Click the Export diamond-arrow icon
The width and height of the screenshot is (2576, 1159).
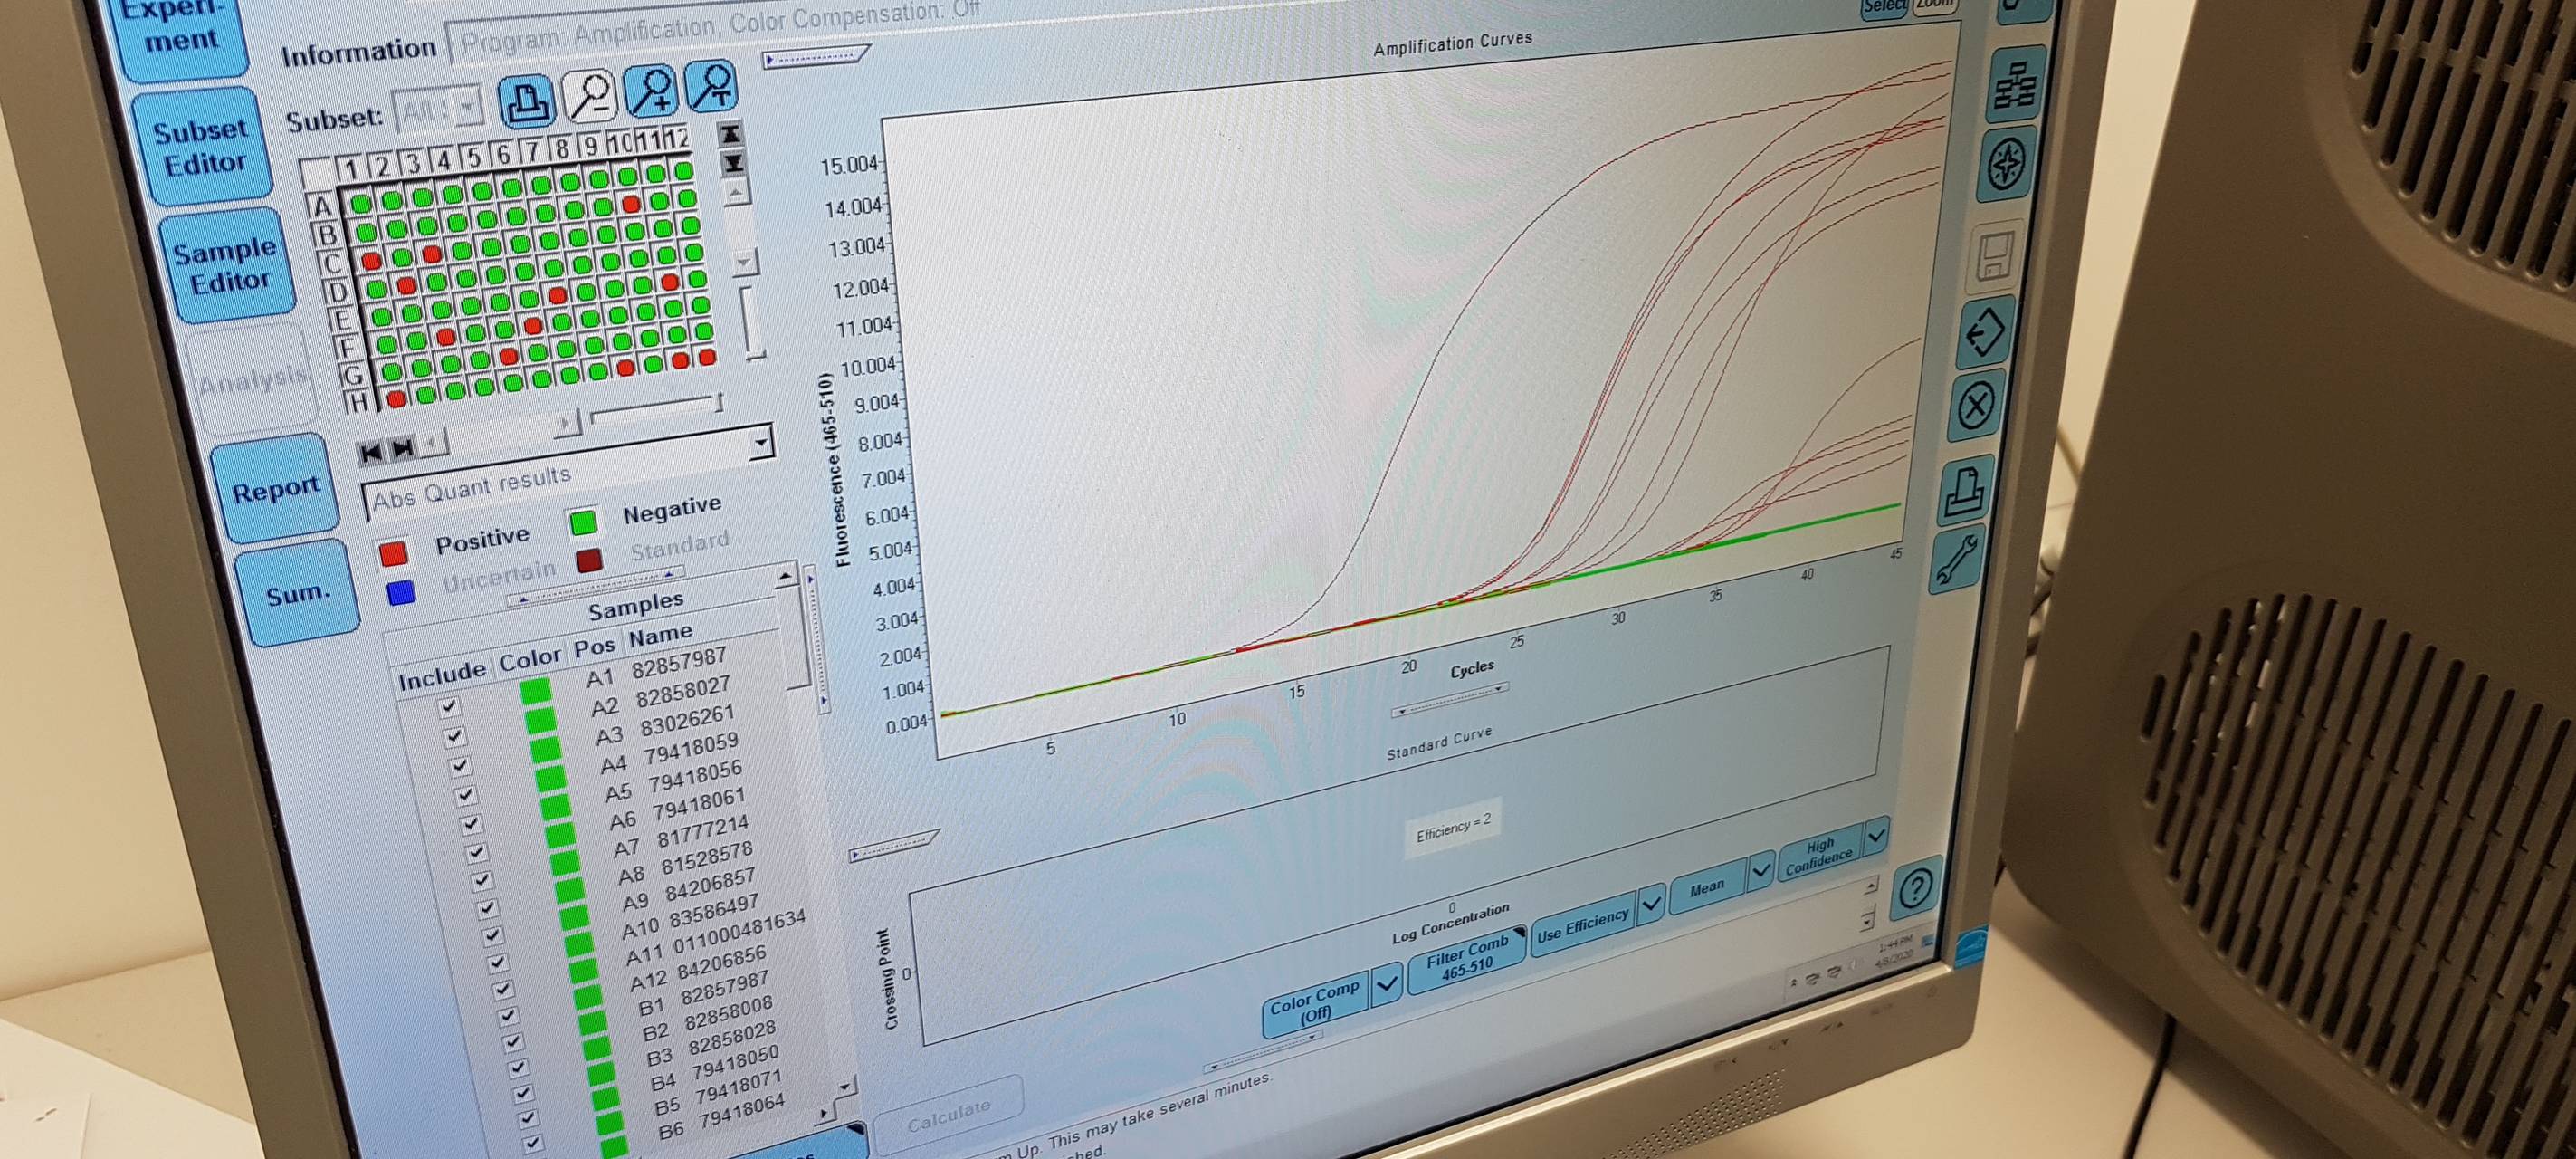(1985, 331)
